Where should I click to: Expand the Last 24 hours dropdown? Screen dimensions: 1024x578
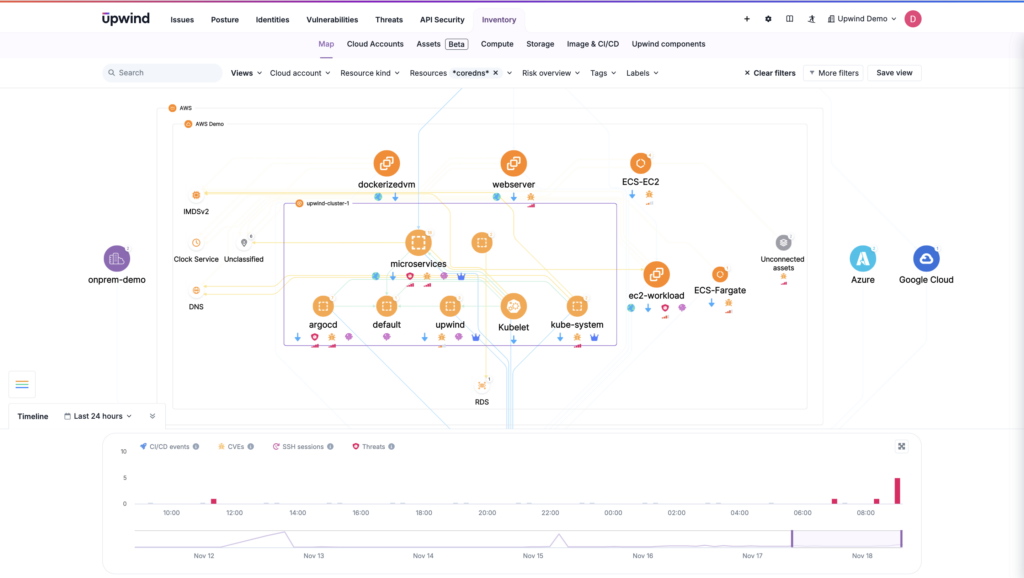(98, 416)
